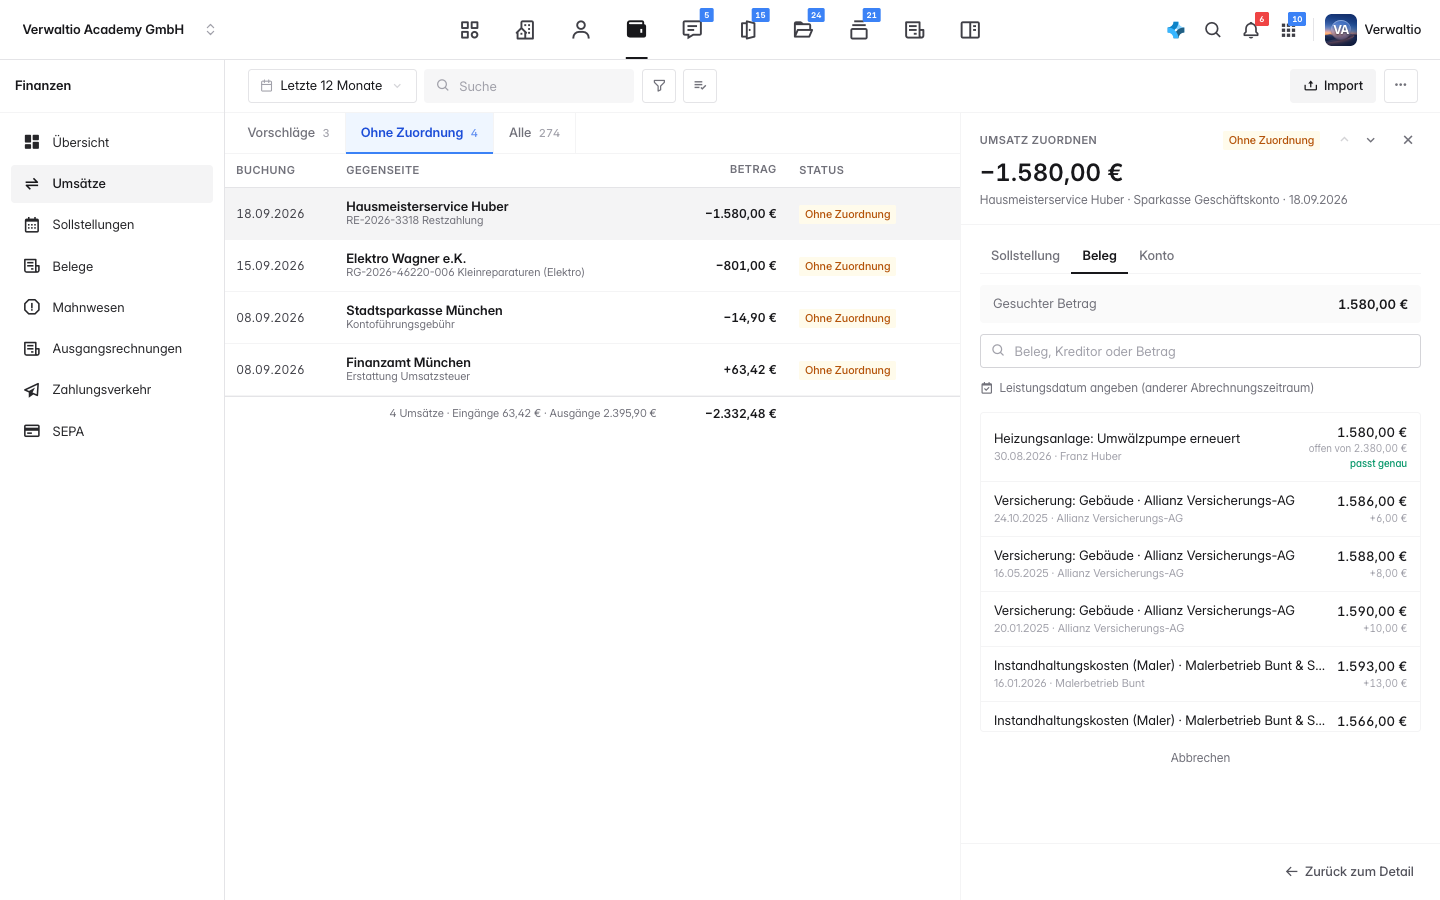Image resolution: width=1440 pixels, height=900 pixels.
Task: Choose the Heizungsanlage: Umwälzpumpe erneuert receipt
Action: pos(1200,446)
